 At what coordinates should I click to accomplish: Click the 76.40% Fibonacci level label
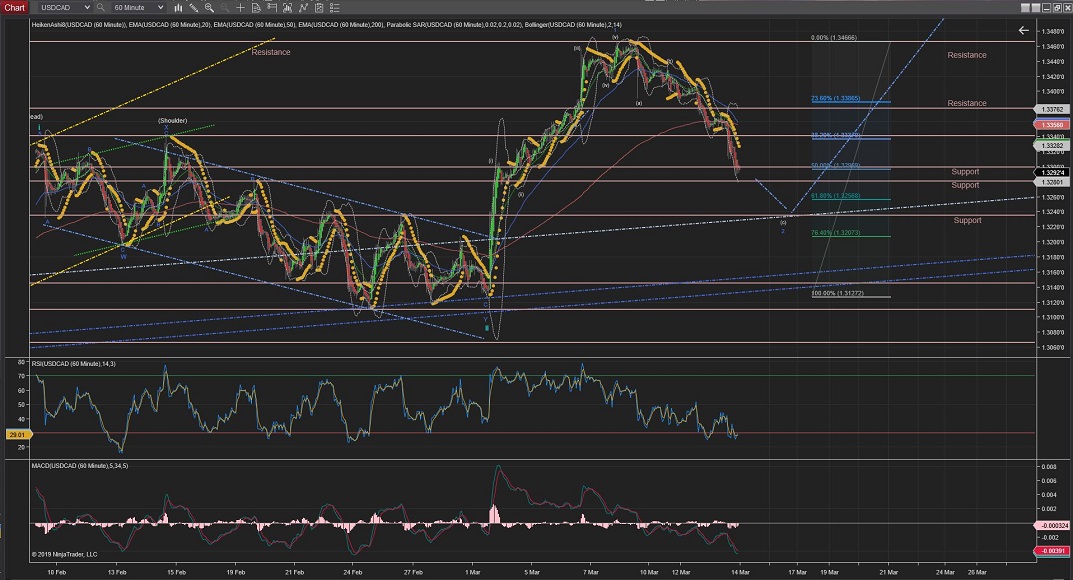click(836, 233)
